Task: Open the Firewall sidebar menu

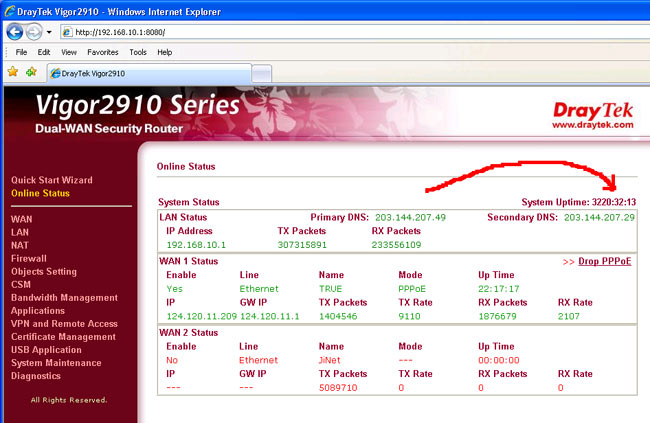Action: point(29,258)
